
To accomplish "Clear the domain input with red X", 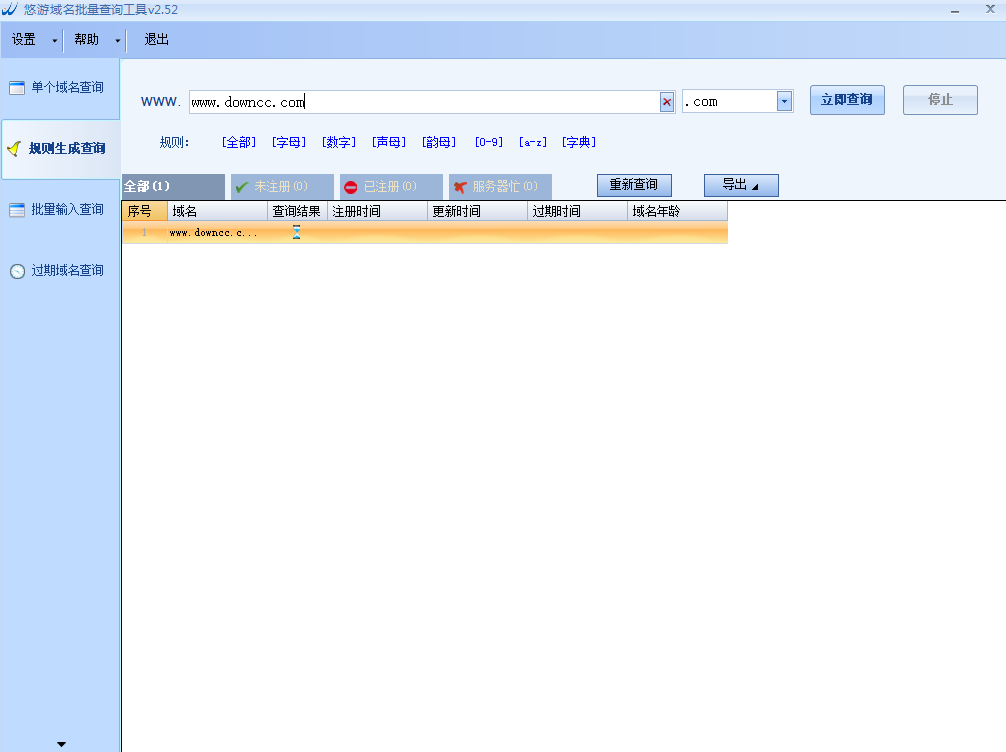I will 667,101.
